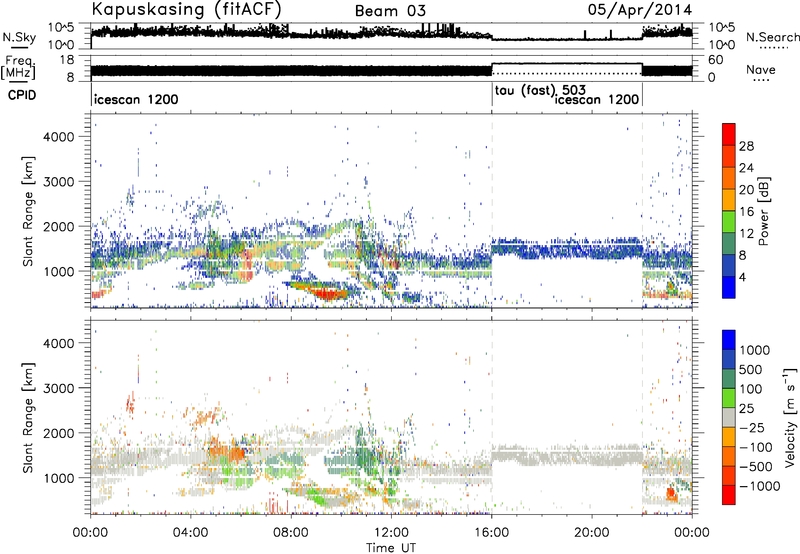The image size is (800, 554).
Task: Pick the dark blue top velocity colorbar segment
Action: pos(729,340)
